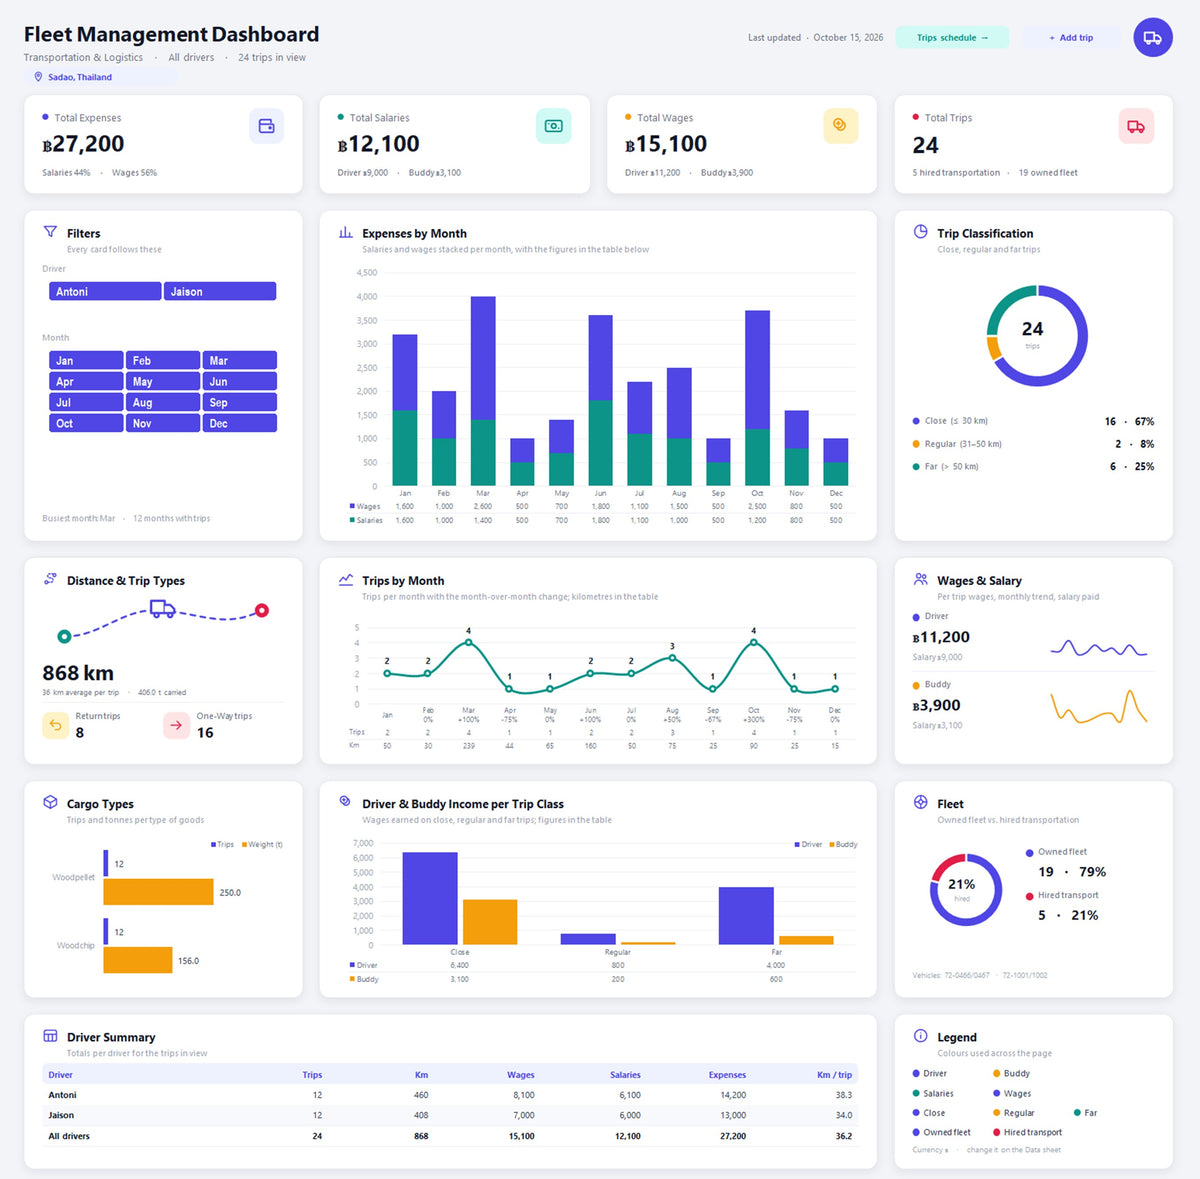This screenshot has width=1200, height=1179.
Task: Click the box icon beside Cargo Types
Action: (x=50, y=802)
